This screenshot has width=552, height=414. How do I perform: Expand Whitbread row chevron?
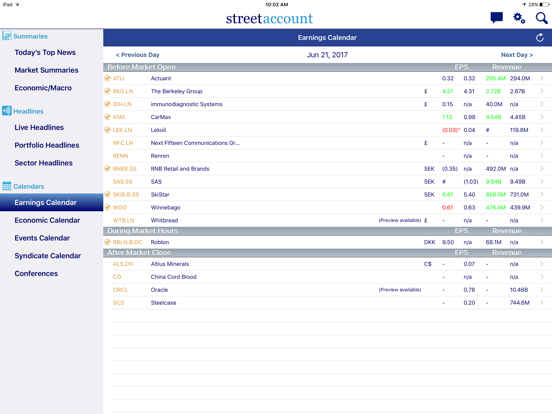(542, 220)
